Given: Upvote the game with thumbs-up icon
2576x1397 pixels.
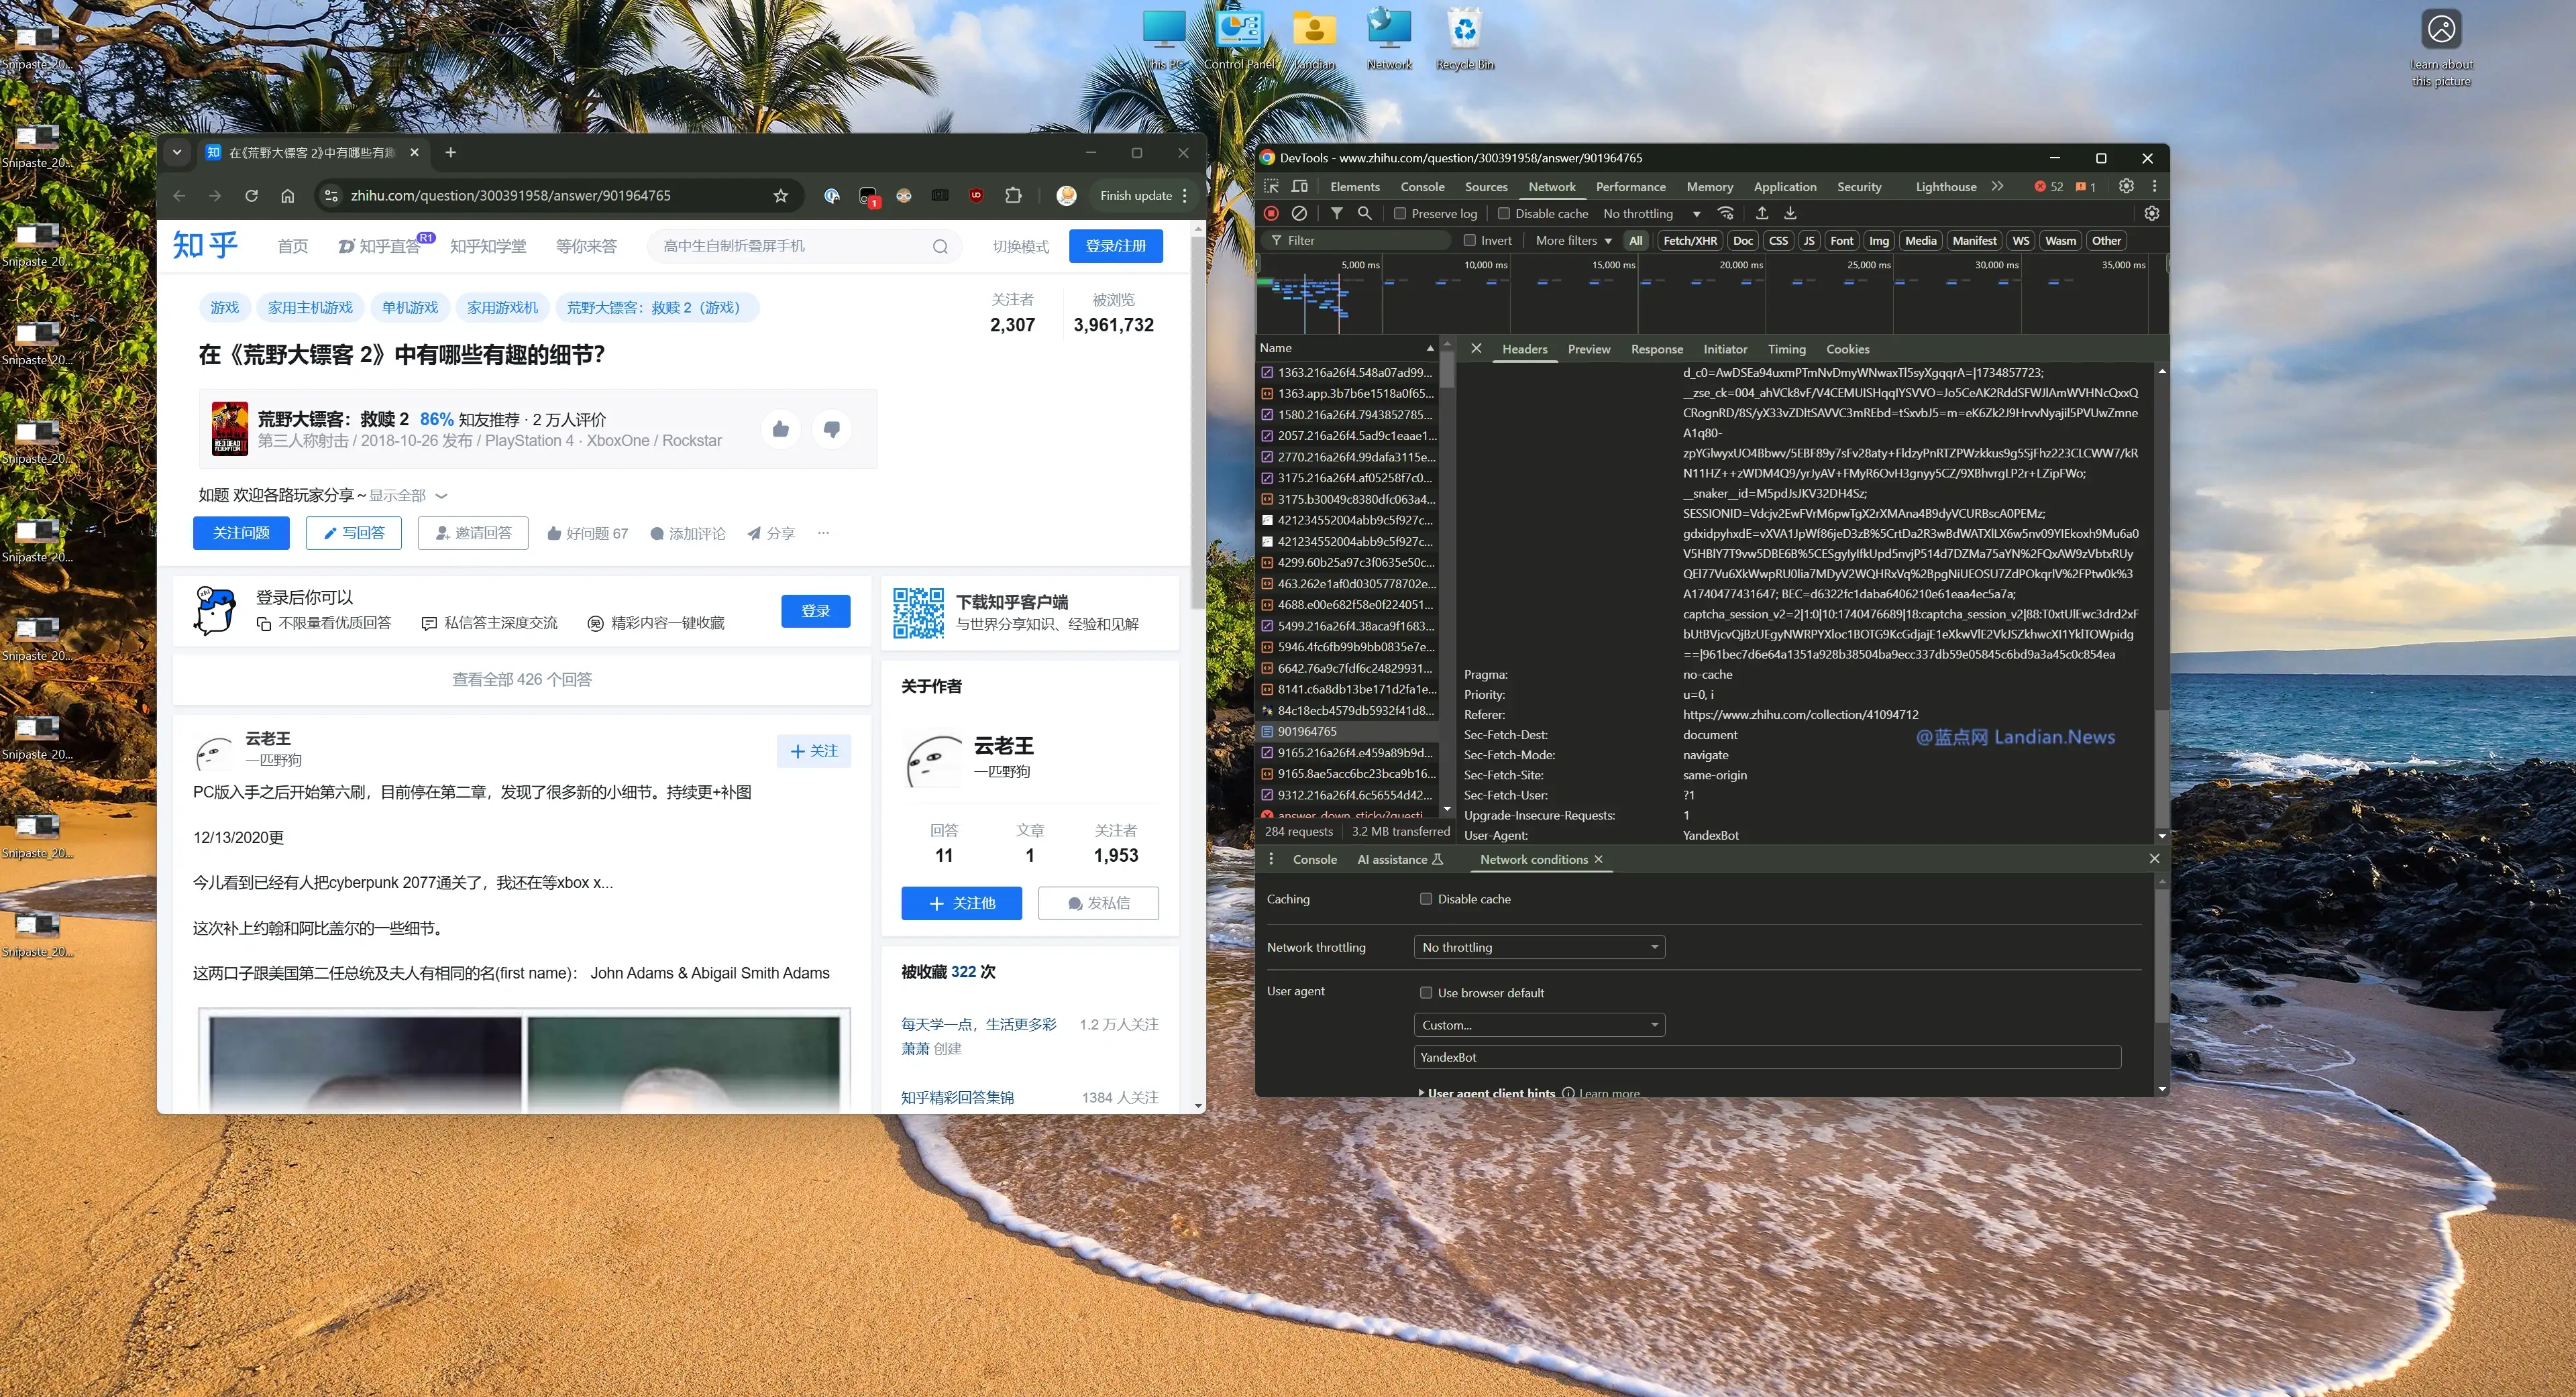Looking at the screenshot, I should (780, 429).
